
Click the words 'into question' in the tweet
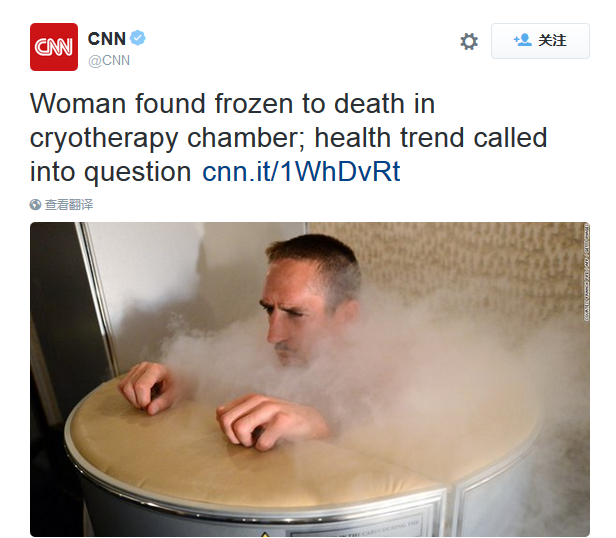pyautogui.click(x=110, y=172)
